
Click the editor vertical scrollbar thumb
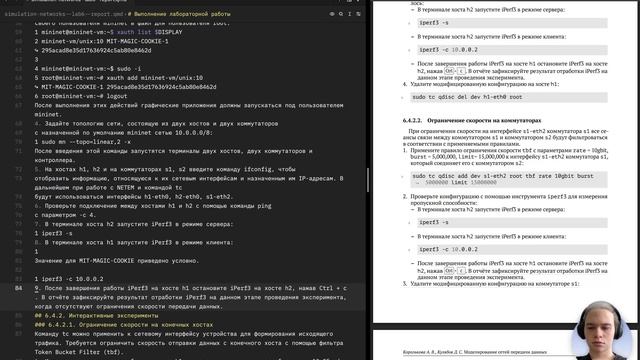[367, 180]
